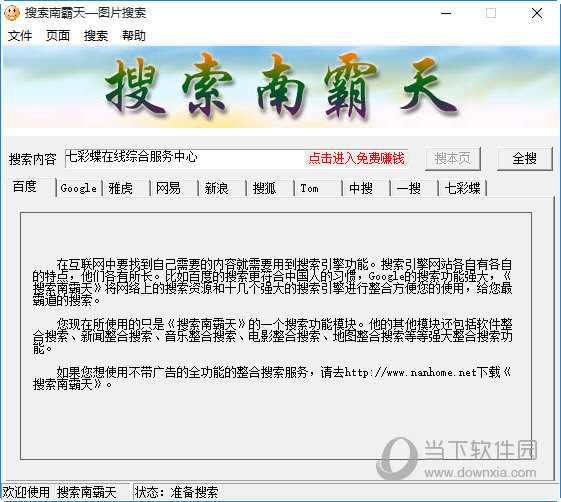Minimize the 搜索南霸天 window
Viewport: 561px width, 502px height.
[446, 14]
